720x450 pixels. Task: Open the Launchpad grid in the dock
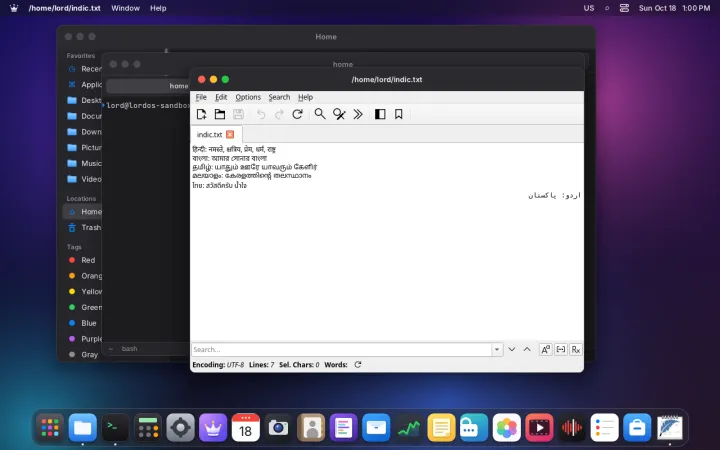click(50, 428)
